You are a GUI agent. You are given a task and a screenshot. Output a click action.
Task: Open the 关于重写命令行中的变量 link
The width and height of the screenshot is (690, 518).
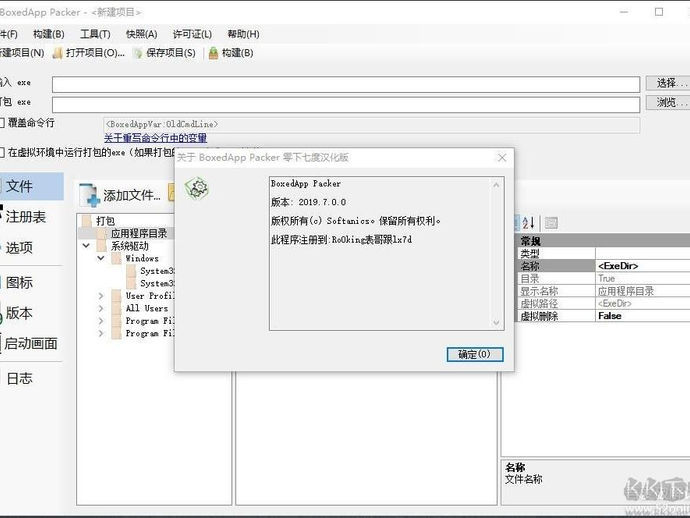(155, 138)
